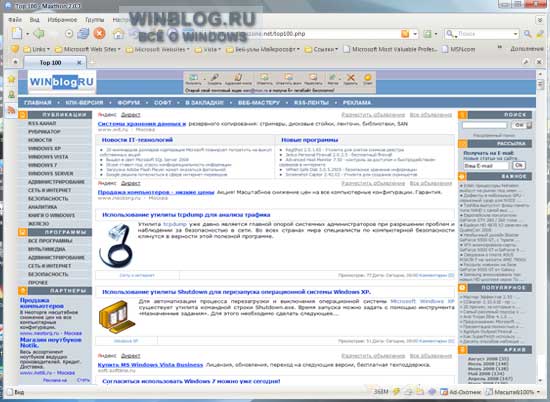The width and height of the screenshot is (550, 402).
Task: Expand the Ссылки bookmarks folder
Action: [322, 49]
